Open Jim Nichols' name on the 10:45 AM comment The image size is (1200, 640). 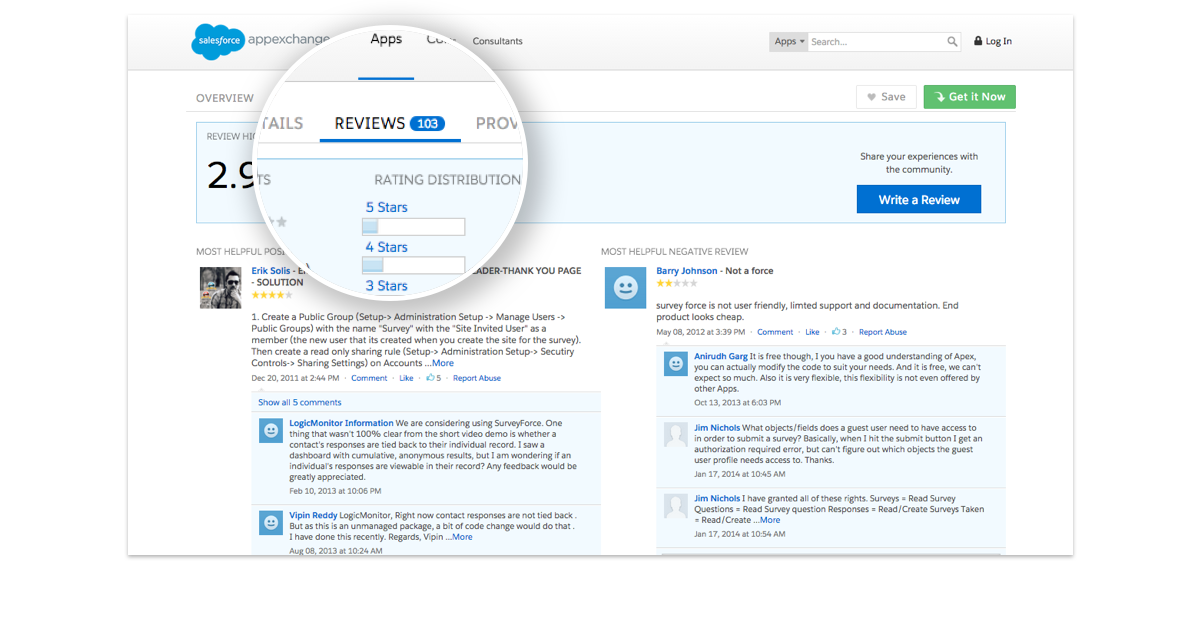(717, 427)
